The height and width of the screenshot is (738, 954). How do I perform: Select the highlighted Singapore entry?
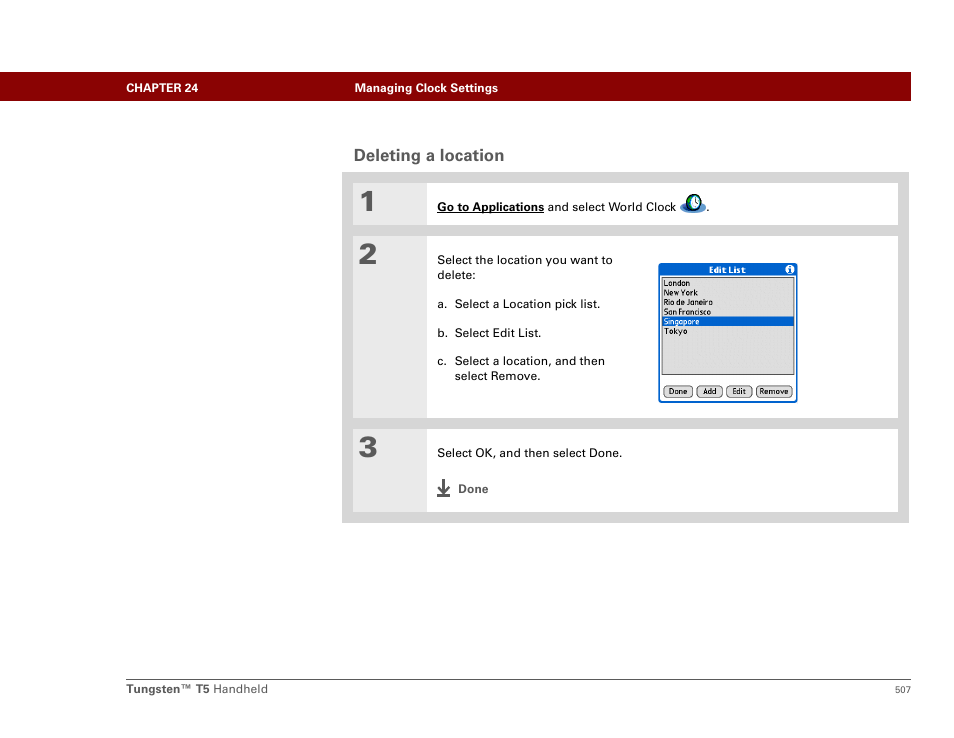[x=728, y=321]
